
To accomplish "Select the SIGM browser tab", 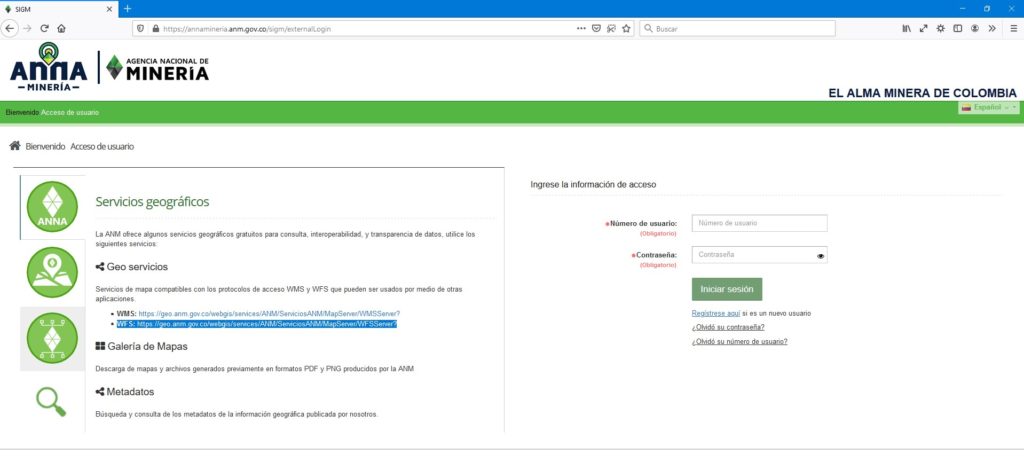I will 60,8.
